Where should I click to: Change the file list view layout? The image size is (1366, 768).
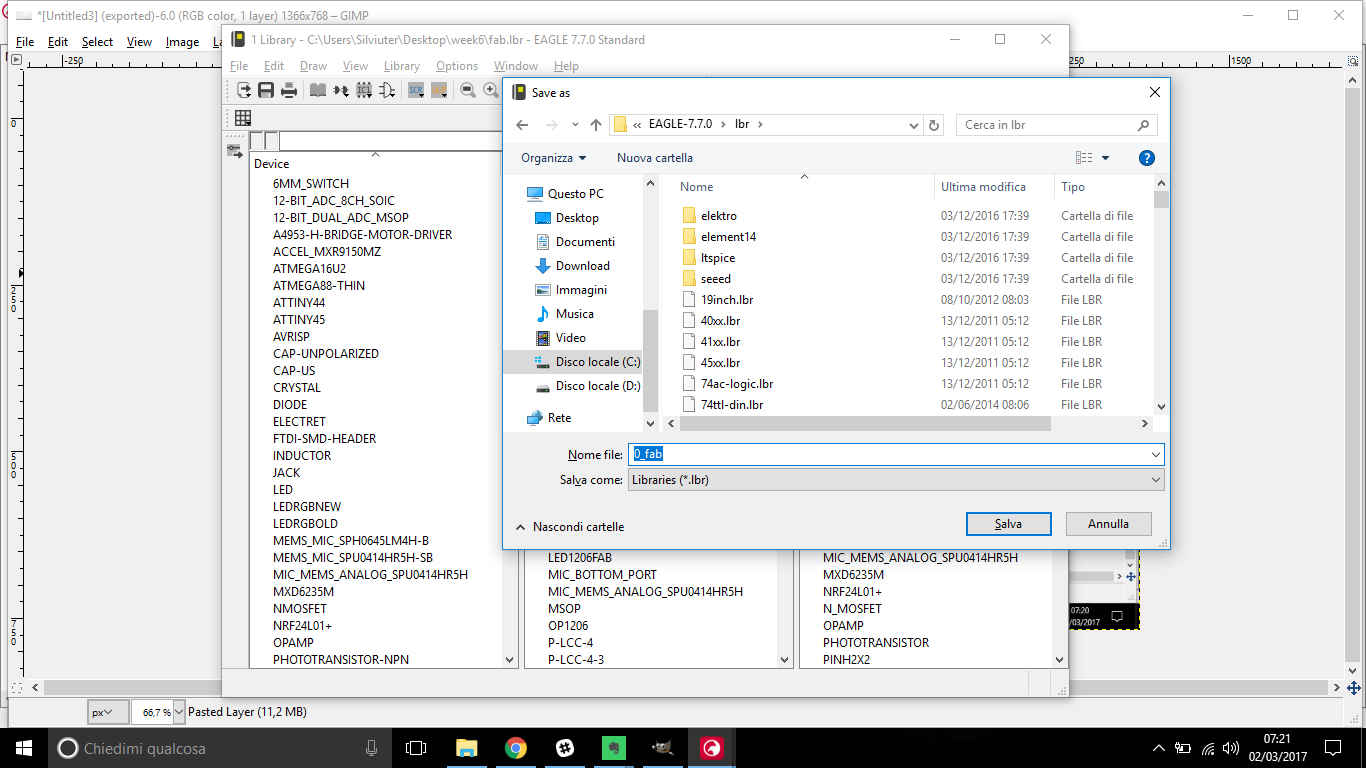tap(1084, 158)
